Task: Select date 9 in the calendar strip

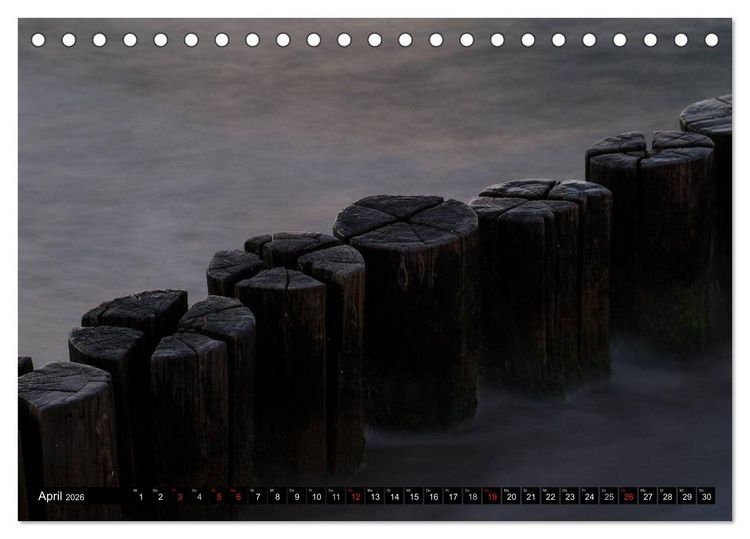Action: click(297, 495)
